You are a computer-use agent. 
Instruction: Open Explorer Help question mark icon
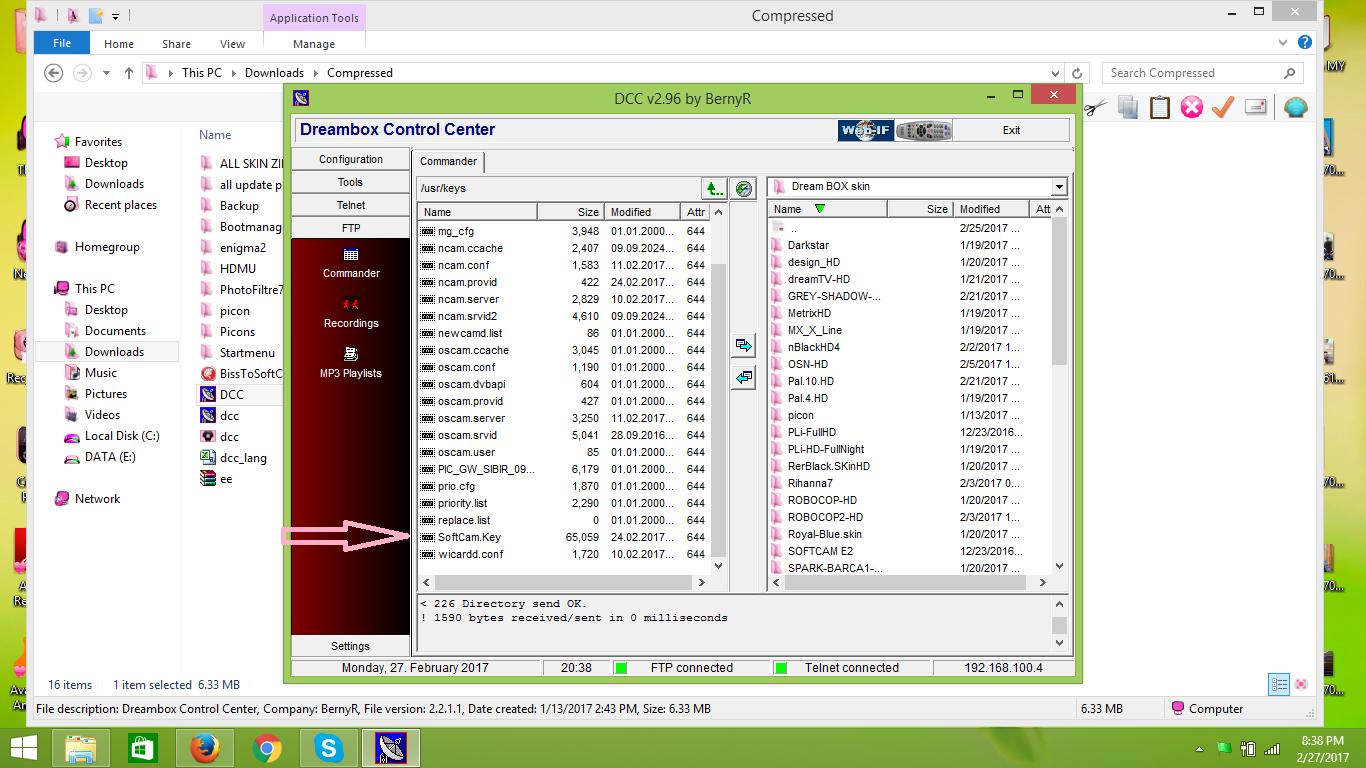pyautogui.click(x=1305, y=43)
